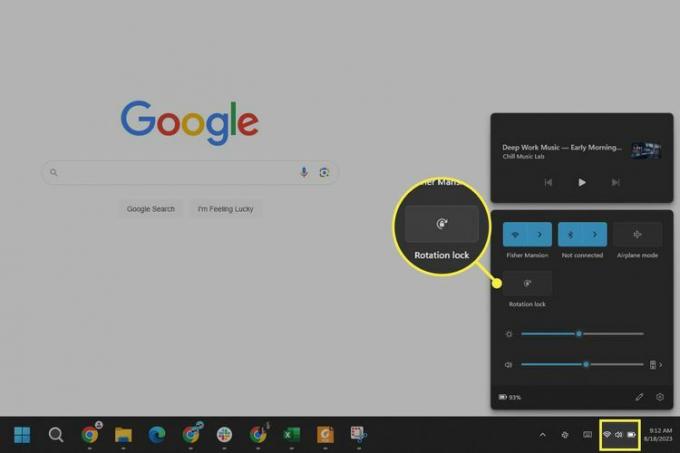Adjust the brightness slider
Image resolution: width=680 pixels, height=453 pixels.
[x=582, y=334]
